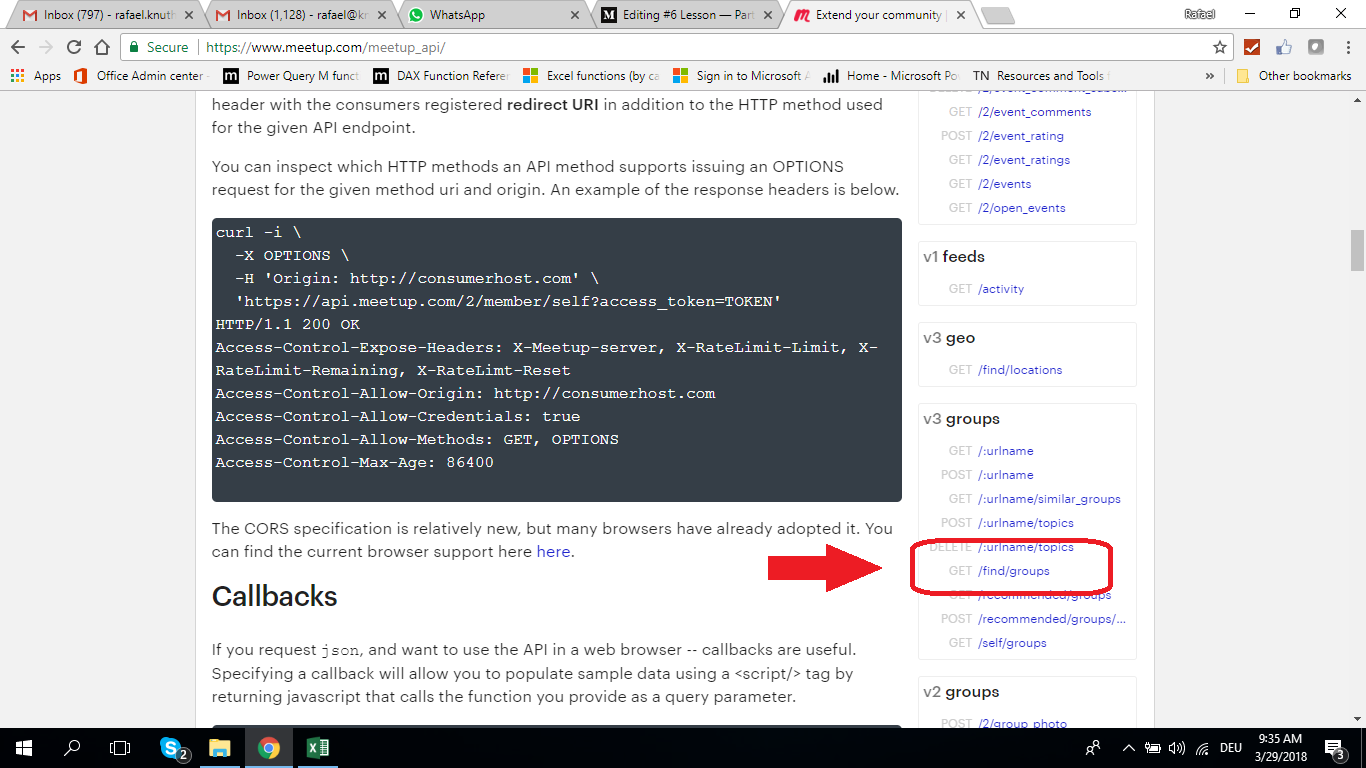The width and height of the screenshot is (1366, 768).
Task: Click the thumbs-up browser extension
Action: pos(1283,46)
